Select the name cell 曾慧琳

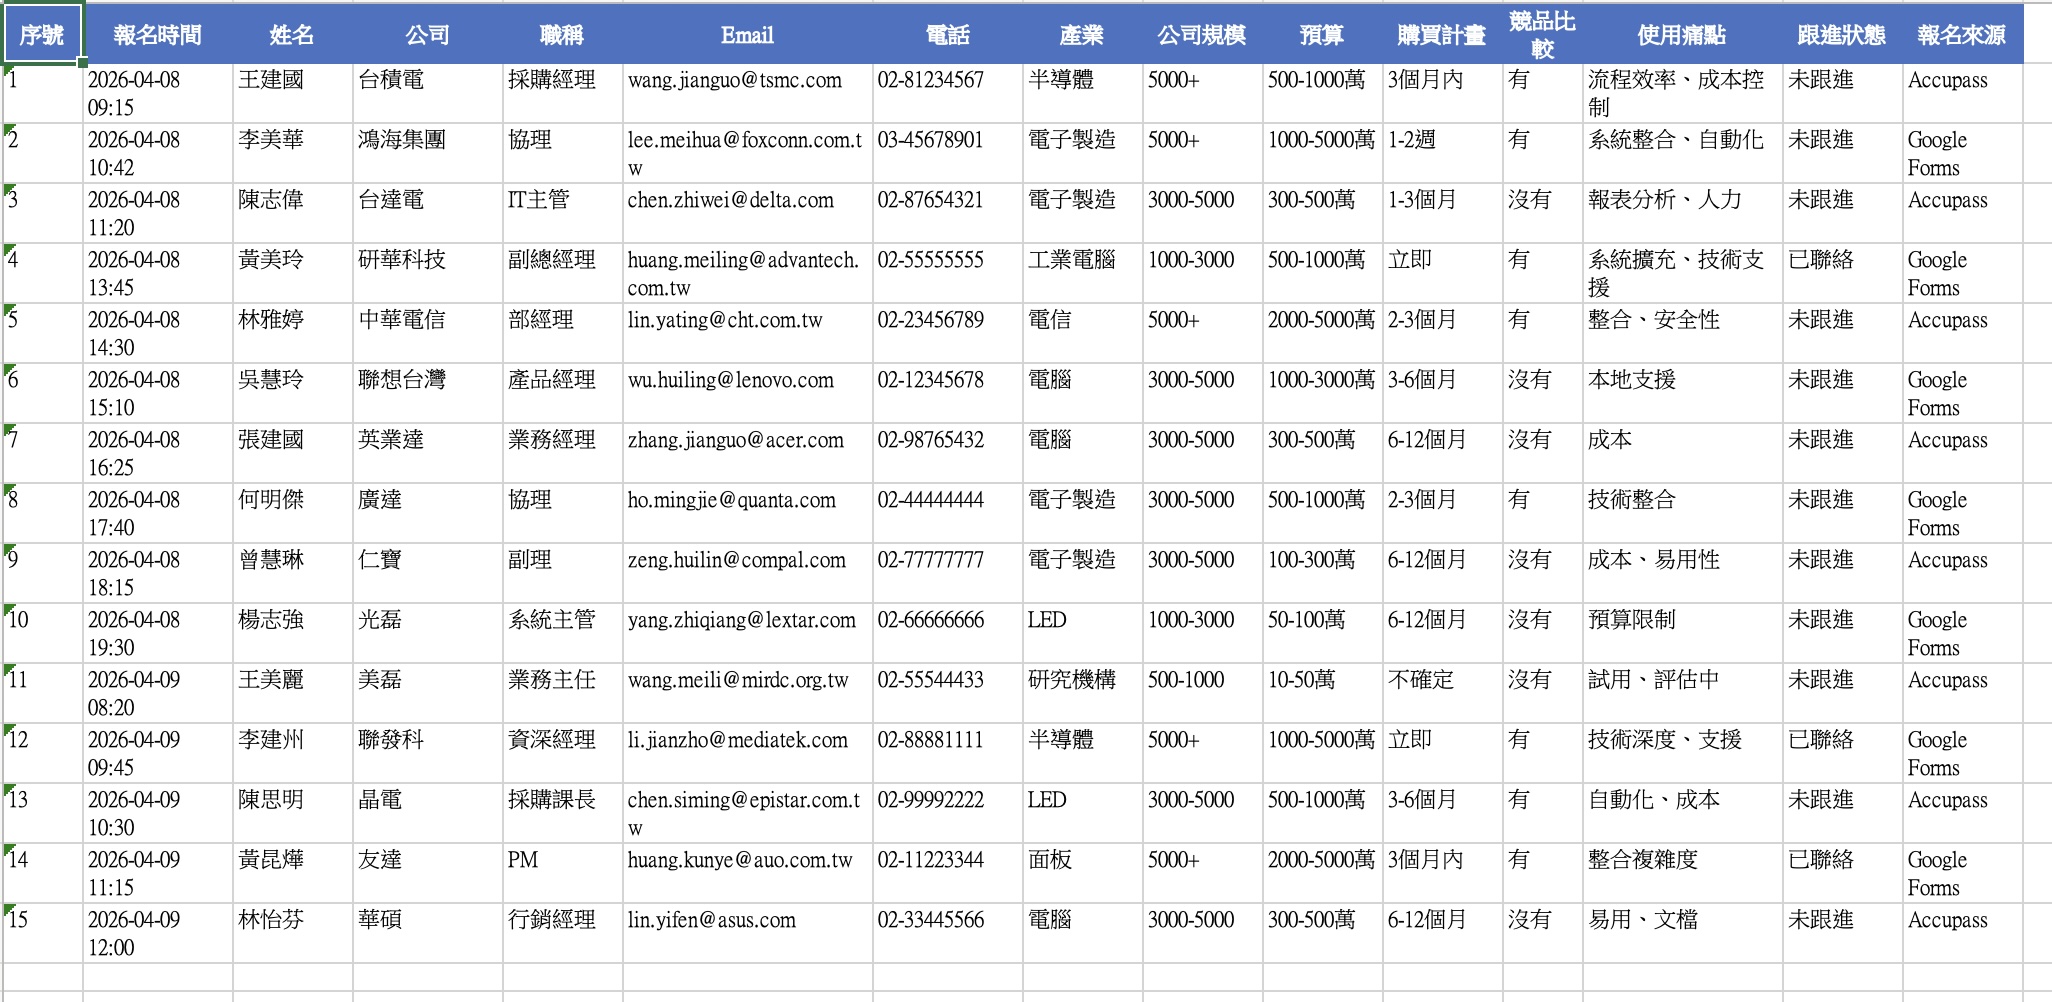(292, 574)
